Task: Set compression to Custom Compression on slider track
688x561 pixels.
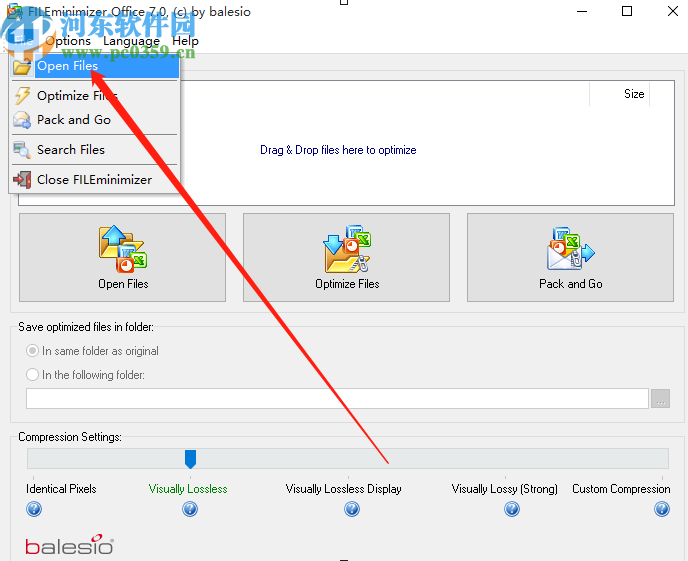Action: (x=662, y=459)
